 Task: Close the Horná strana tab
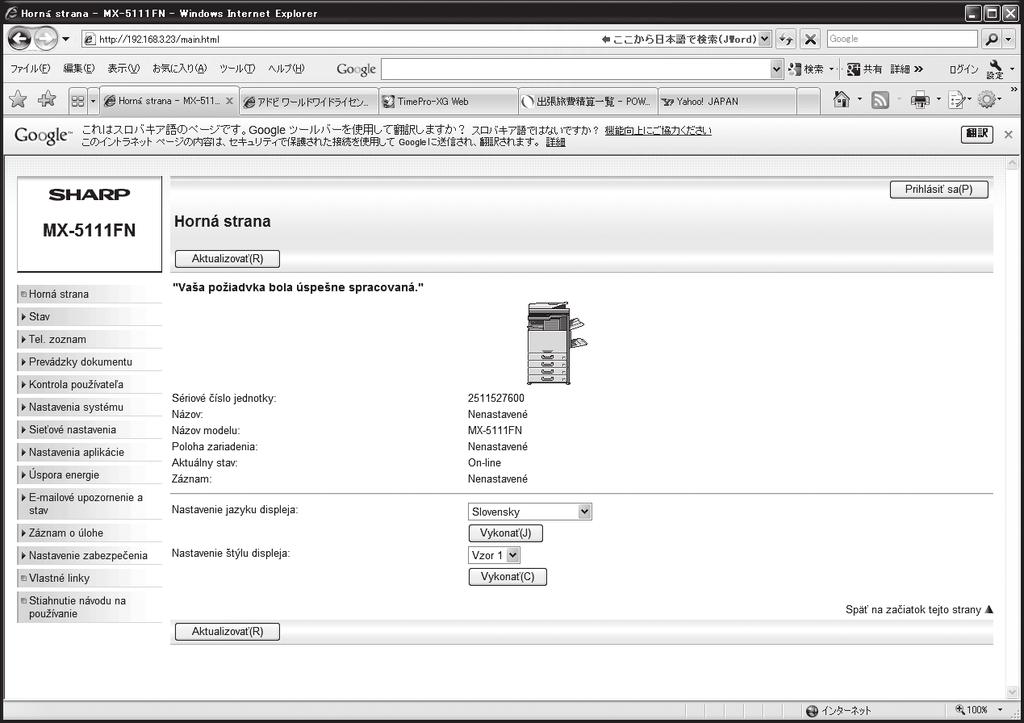(229, 101)
